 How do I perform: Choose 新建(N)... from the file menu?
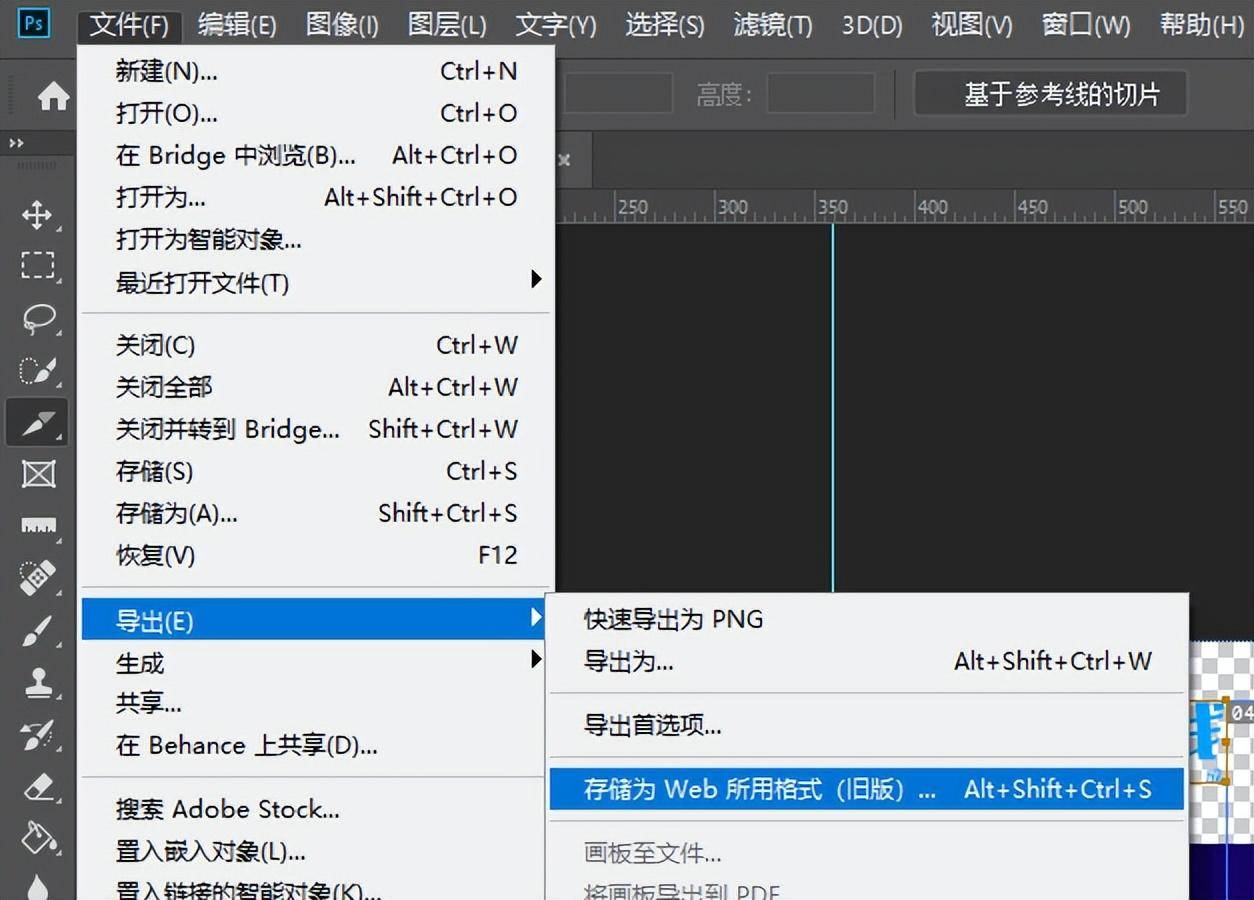pos(316,71)
